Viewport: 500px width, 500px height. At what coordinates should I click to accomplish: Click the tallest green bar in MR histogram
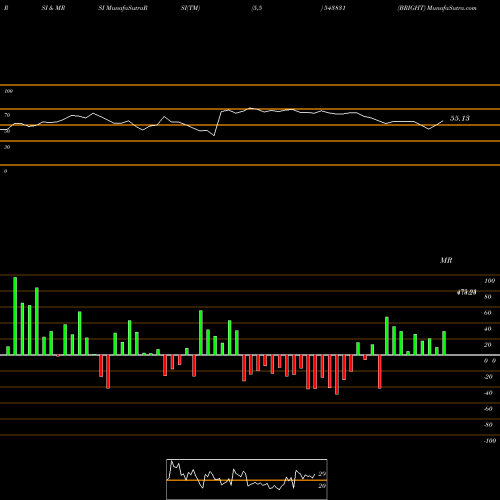(15, 316)
